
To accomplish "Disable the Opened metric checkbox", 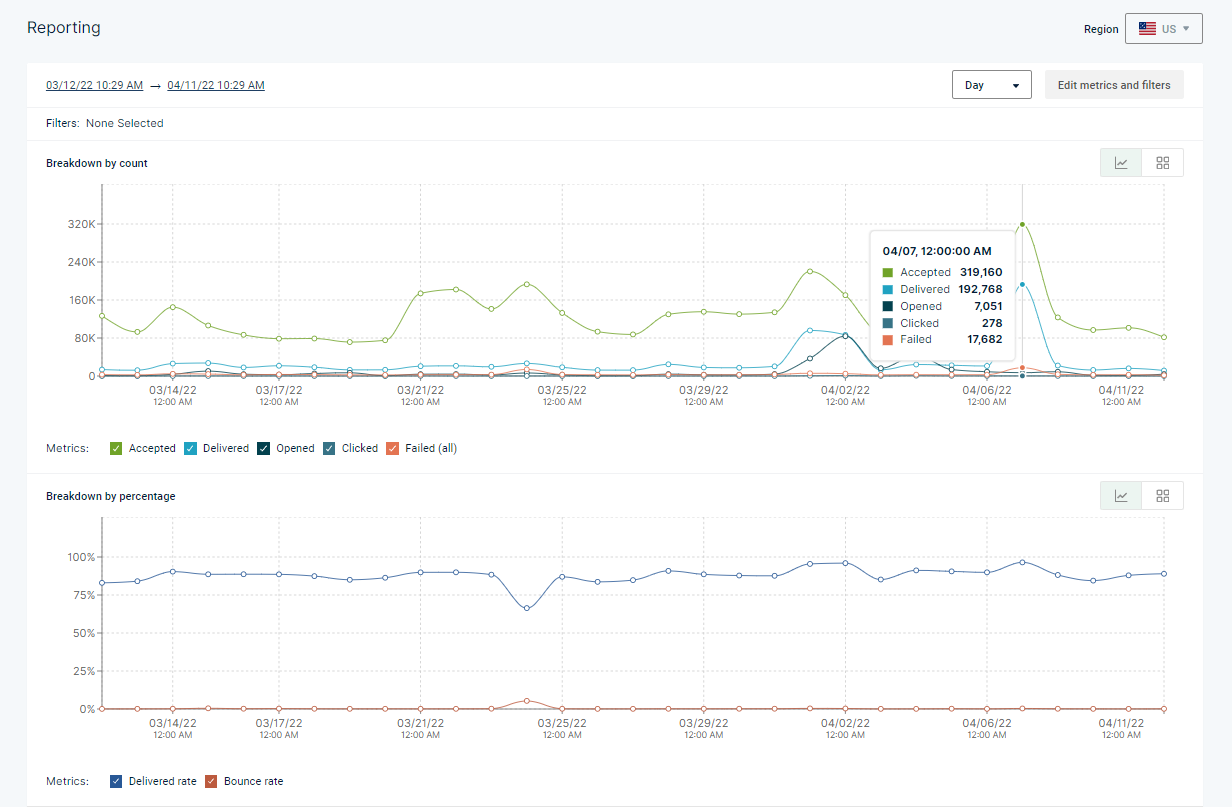I will (x=264, y=448).
